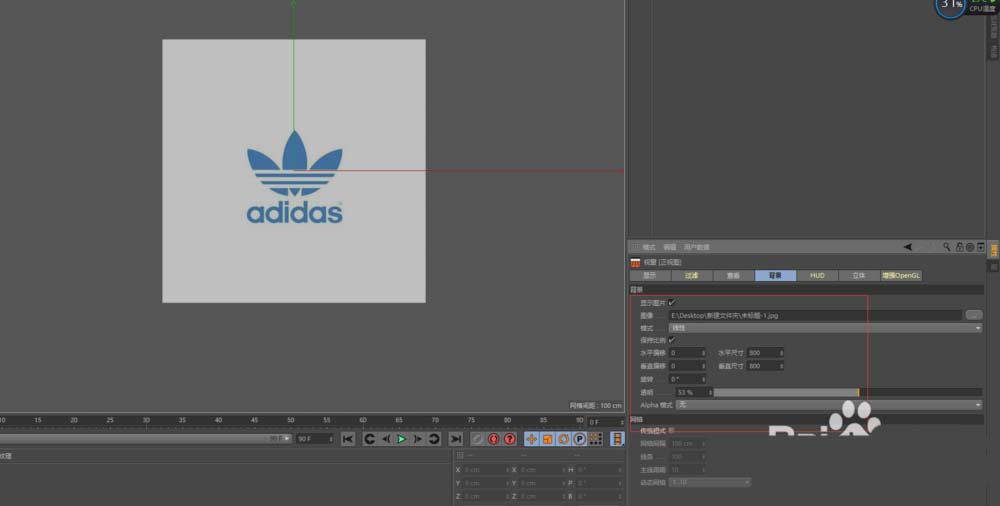Uncheck the 显示图片 checkbox
This screenshot has height=506, width=1000.
coord(671,302)
